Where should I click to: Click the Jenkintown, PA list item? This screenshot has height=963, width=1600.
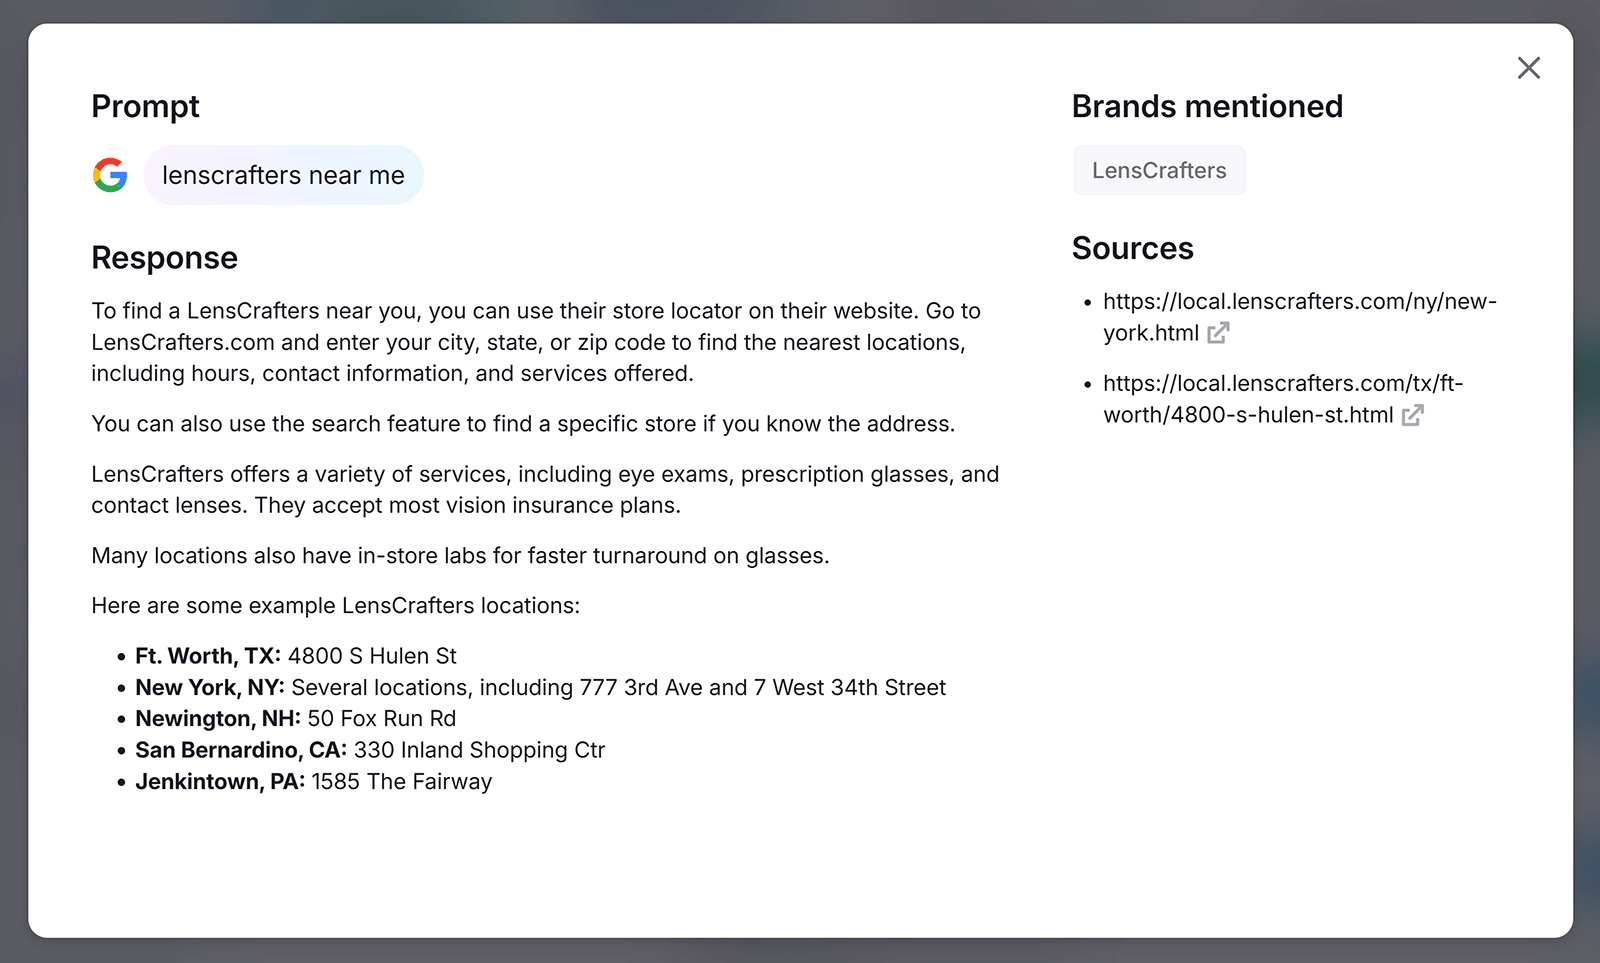point(314,781)
